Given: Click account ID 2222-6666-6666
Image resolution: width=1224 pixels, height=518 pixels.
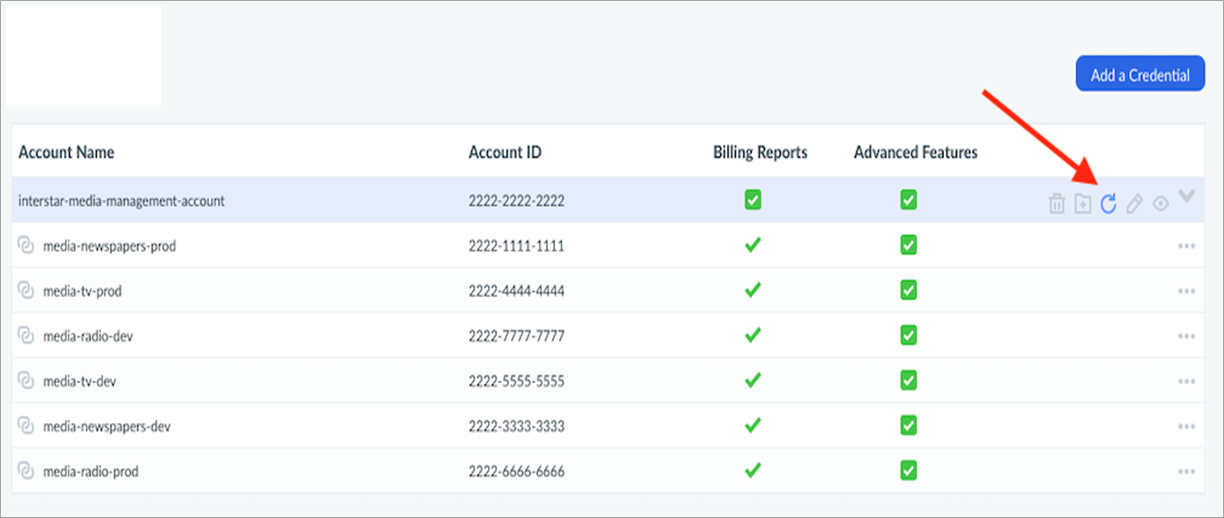Looking at the screenshot, I should [516, 472].
